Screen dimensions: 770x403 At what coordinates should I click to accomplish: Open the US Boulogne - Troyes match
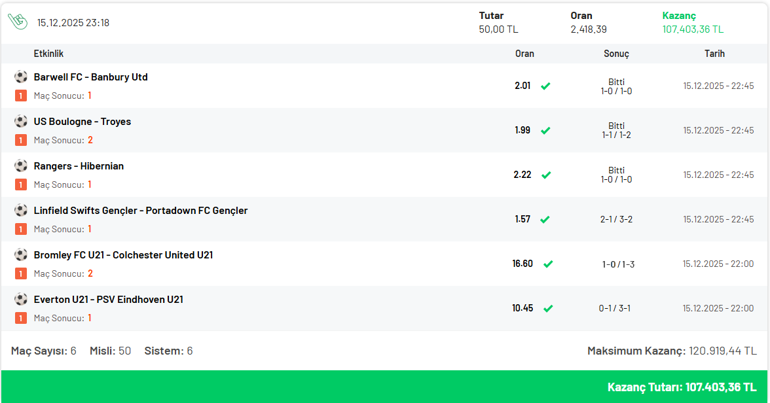pyautogui.click(x=82, y=121)
